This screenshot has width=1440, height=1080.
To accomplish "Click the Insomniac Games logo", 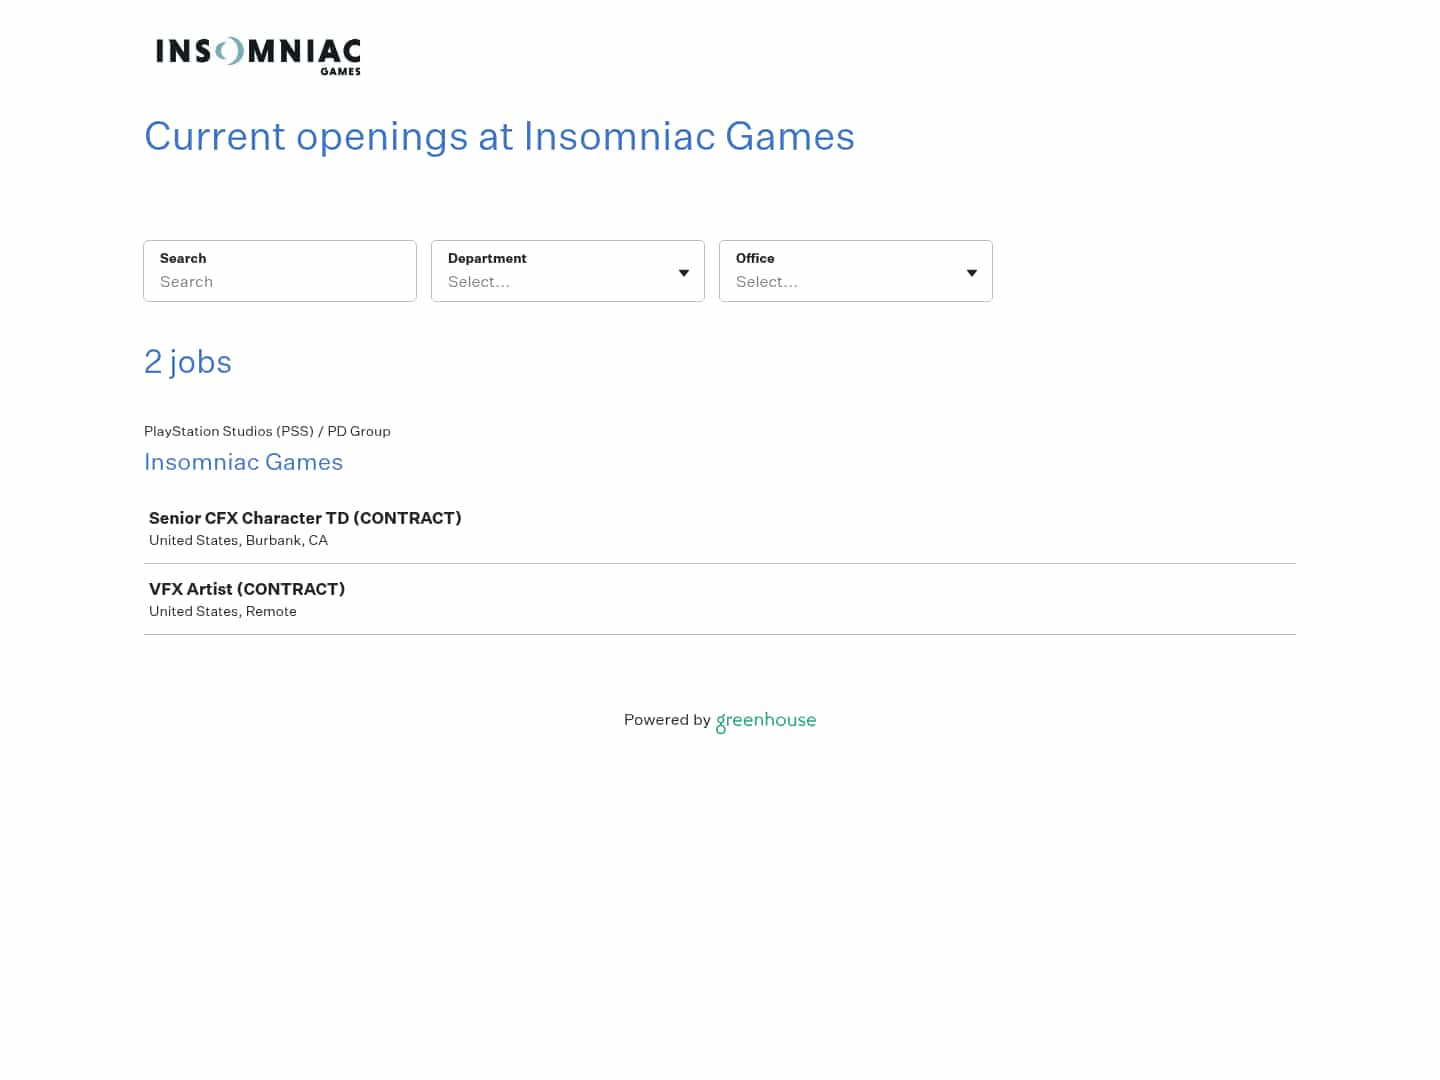I will point(257,55).
